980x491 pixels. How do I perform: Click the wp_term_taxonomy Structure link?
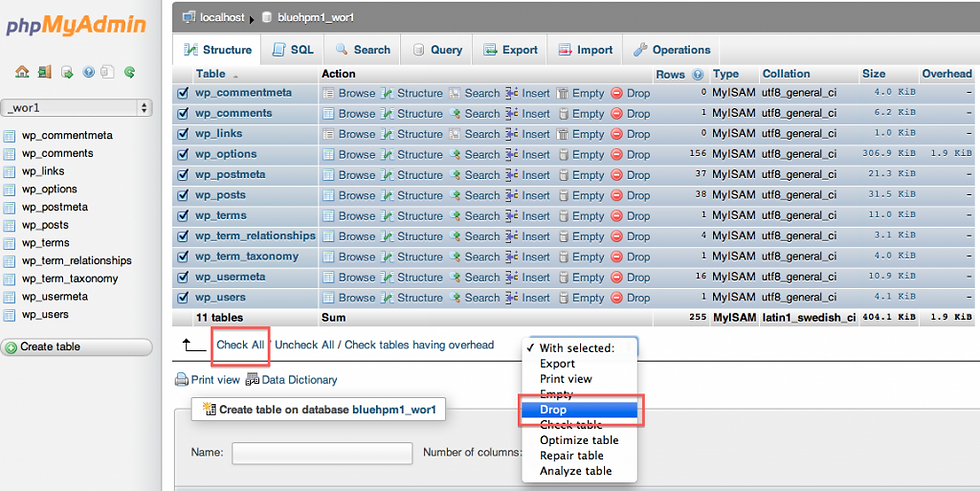pyautogui.click(x=419, y=257)
